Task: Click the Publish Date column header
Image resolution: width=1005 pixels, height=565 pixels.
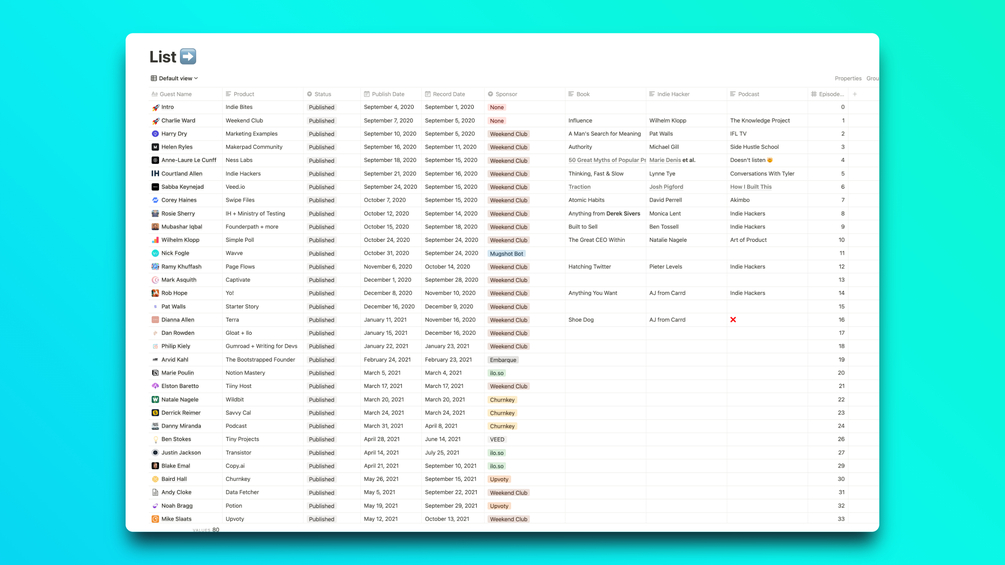Action: (384, 94)
